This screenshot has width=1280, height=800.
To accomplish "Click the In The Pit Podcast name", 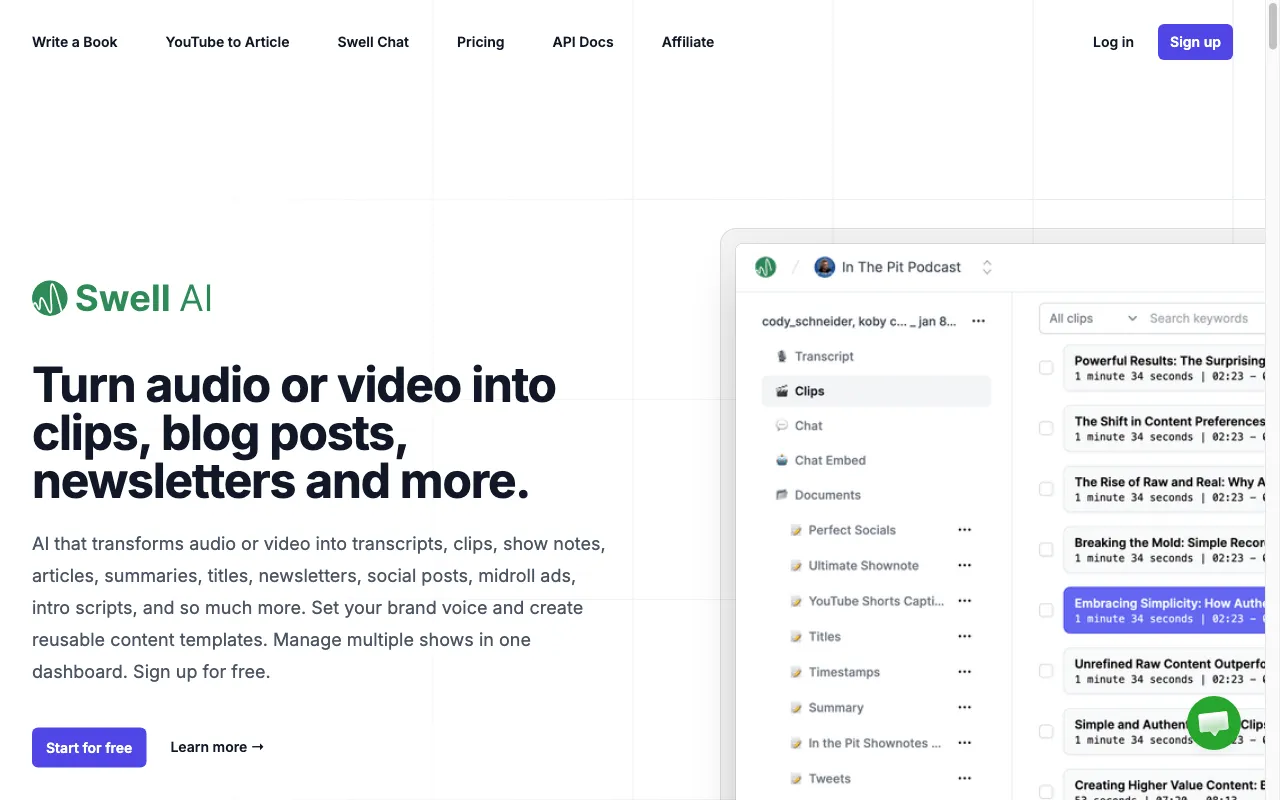I will coord(901,267).
